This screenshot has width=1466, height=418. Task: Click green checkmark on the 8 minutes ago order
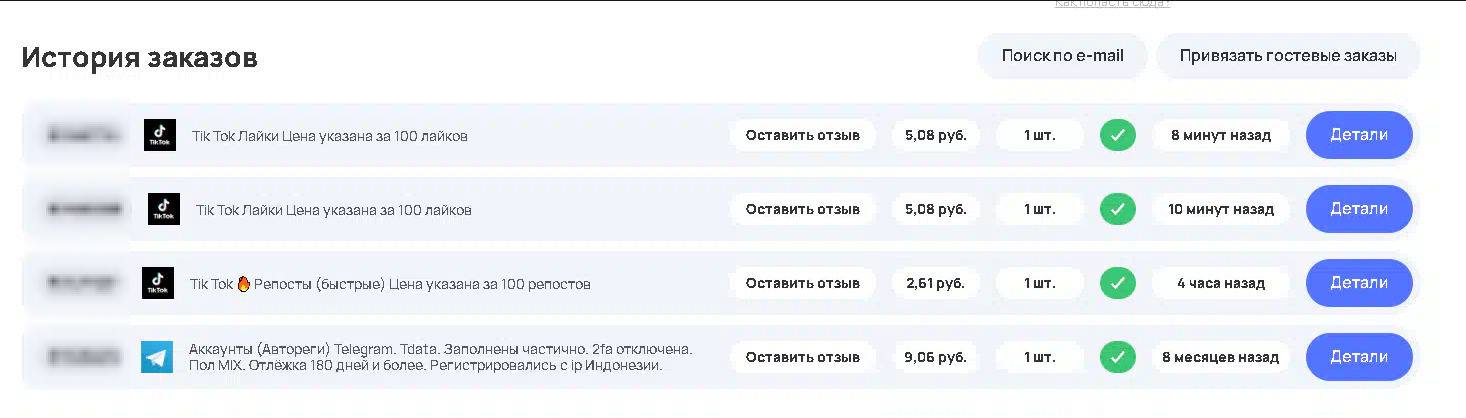[x=1118, y=135]
